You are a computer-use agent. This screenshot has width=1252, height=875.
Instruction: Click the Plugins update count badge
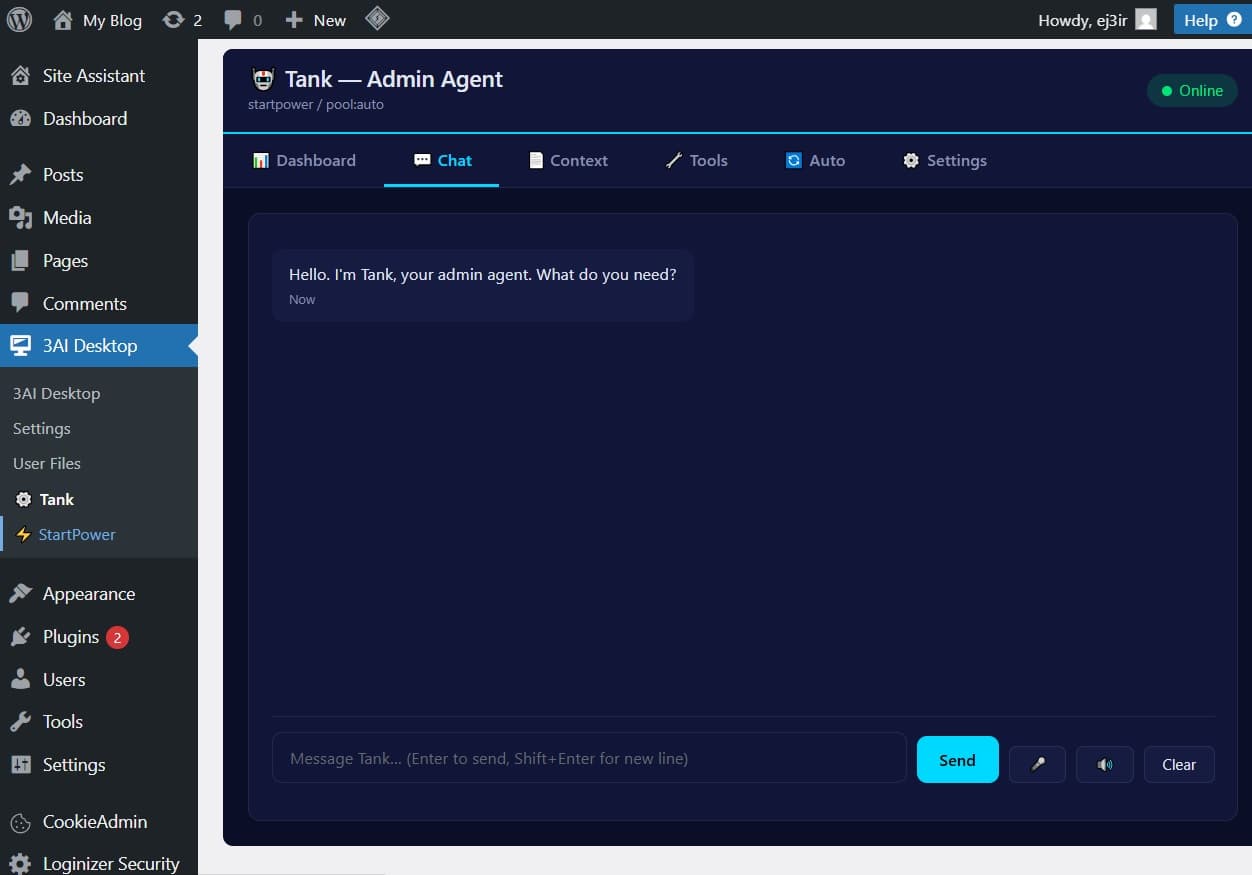[117, 637]
